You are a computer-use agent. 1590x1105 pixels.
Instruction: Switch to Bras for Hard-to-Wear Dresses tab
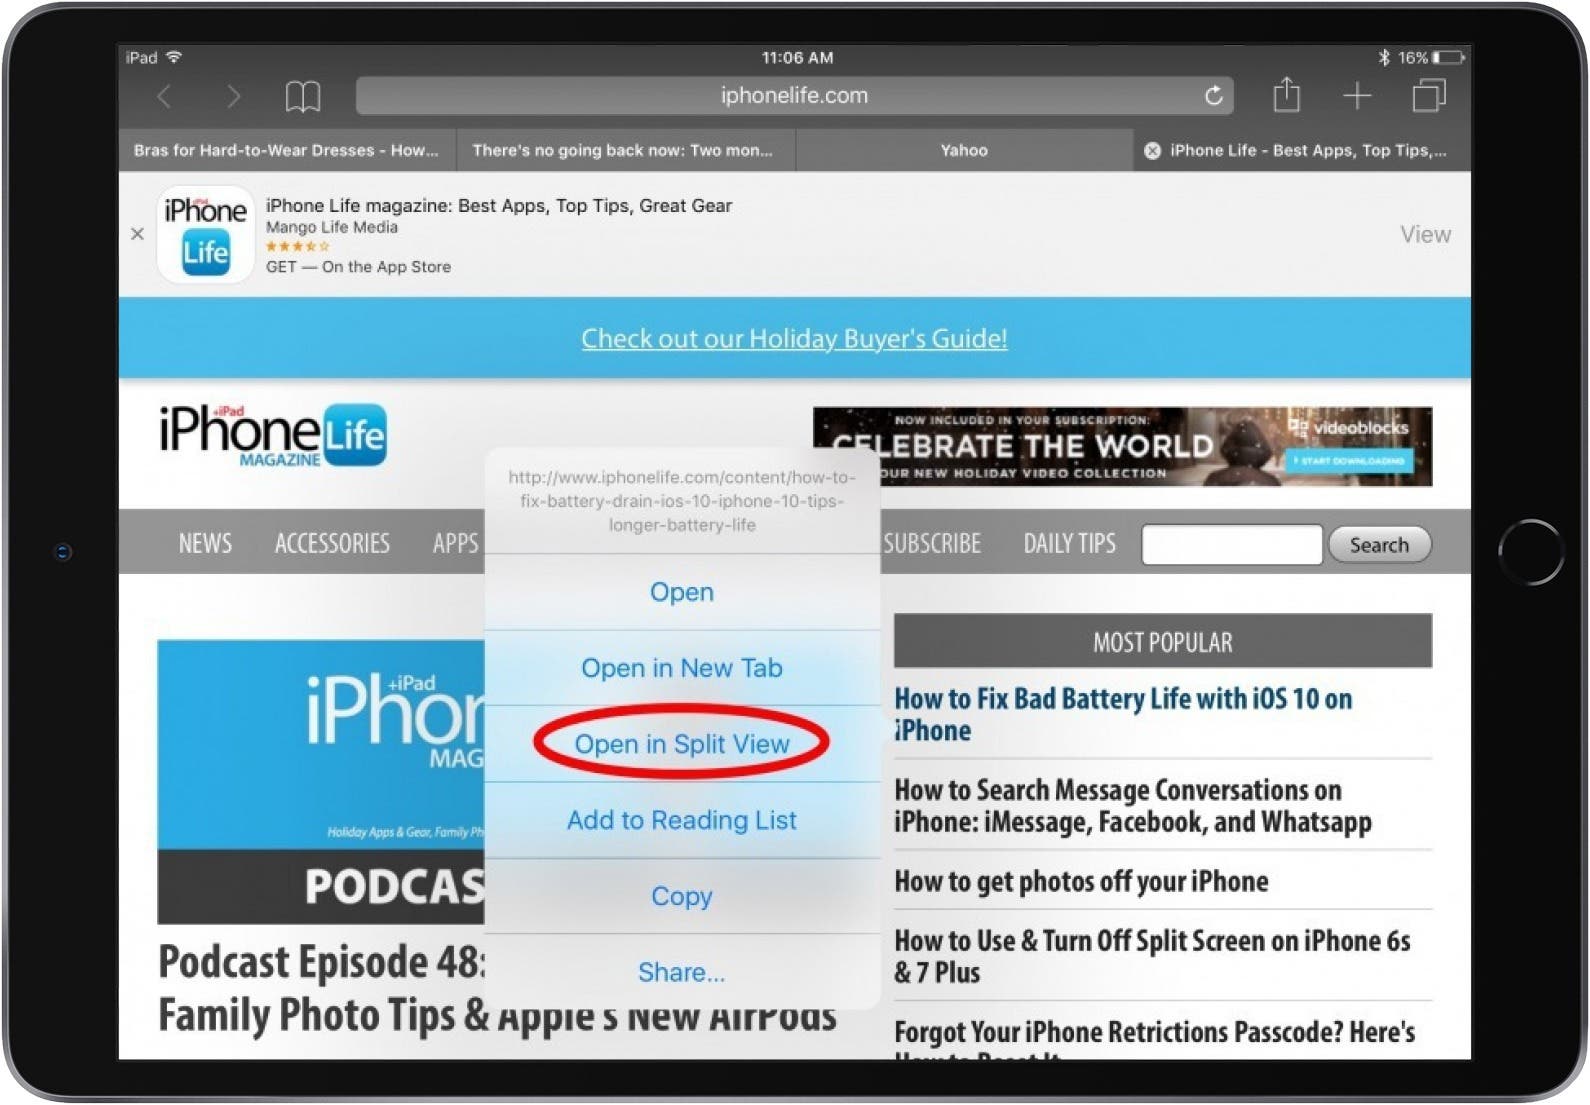[287, 151]
